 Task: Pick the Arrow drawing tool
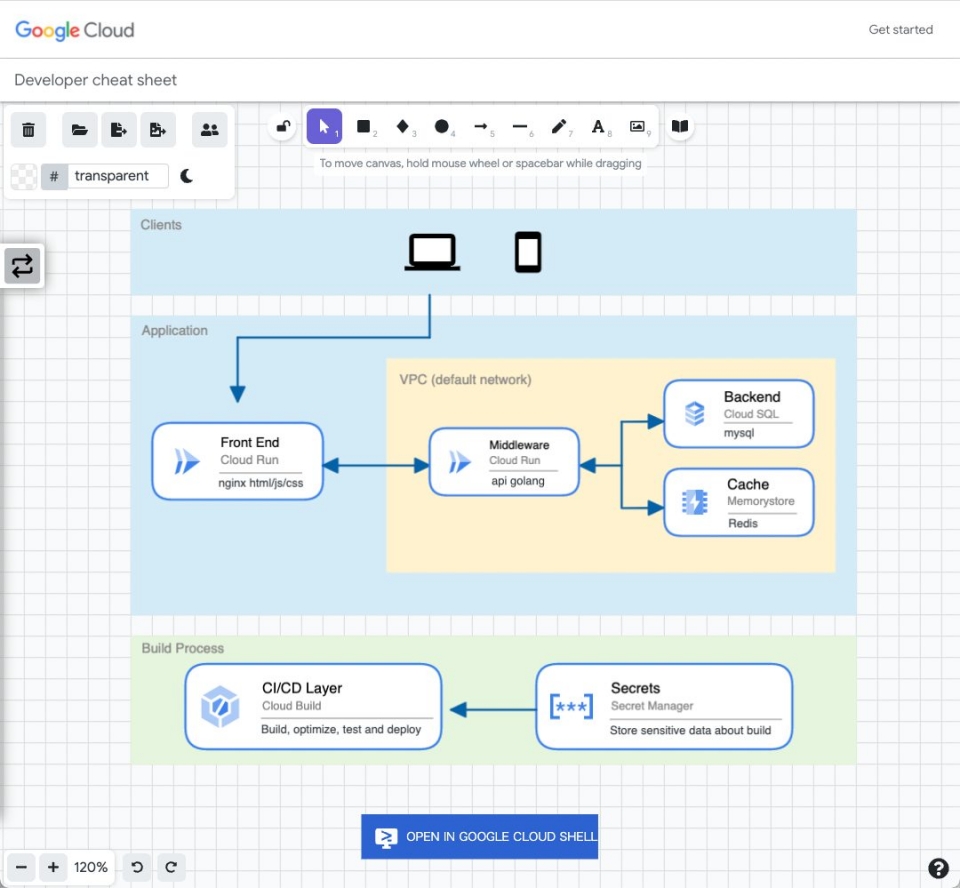click(481, 127)
